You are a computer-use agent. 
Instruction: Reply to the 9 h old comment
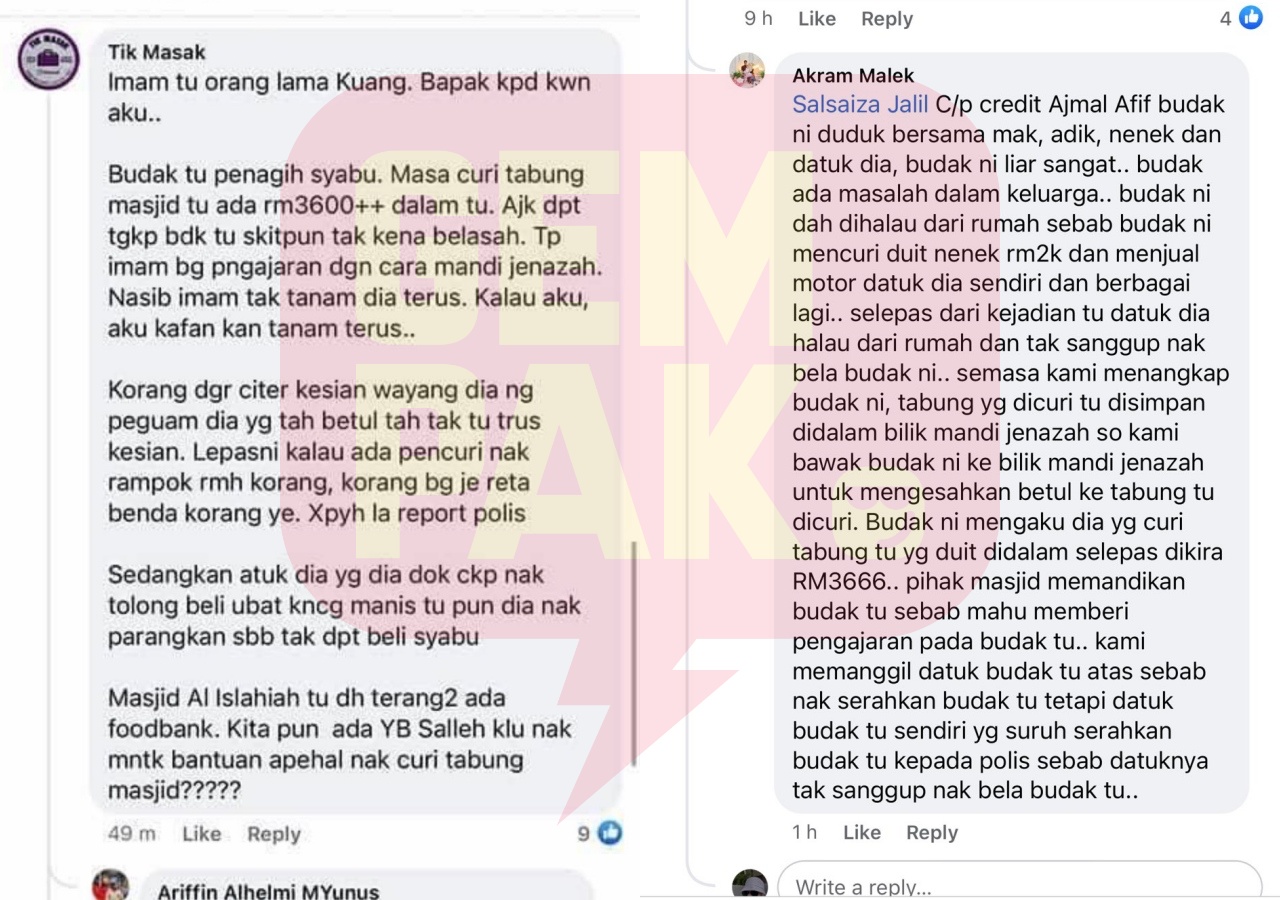pyautogui.click(x=887, y=18)
